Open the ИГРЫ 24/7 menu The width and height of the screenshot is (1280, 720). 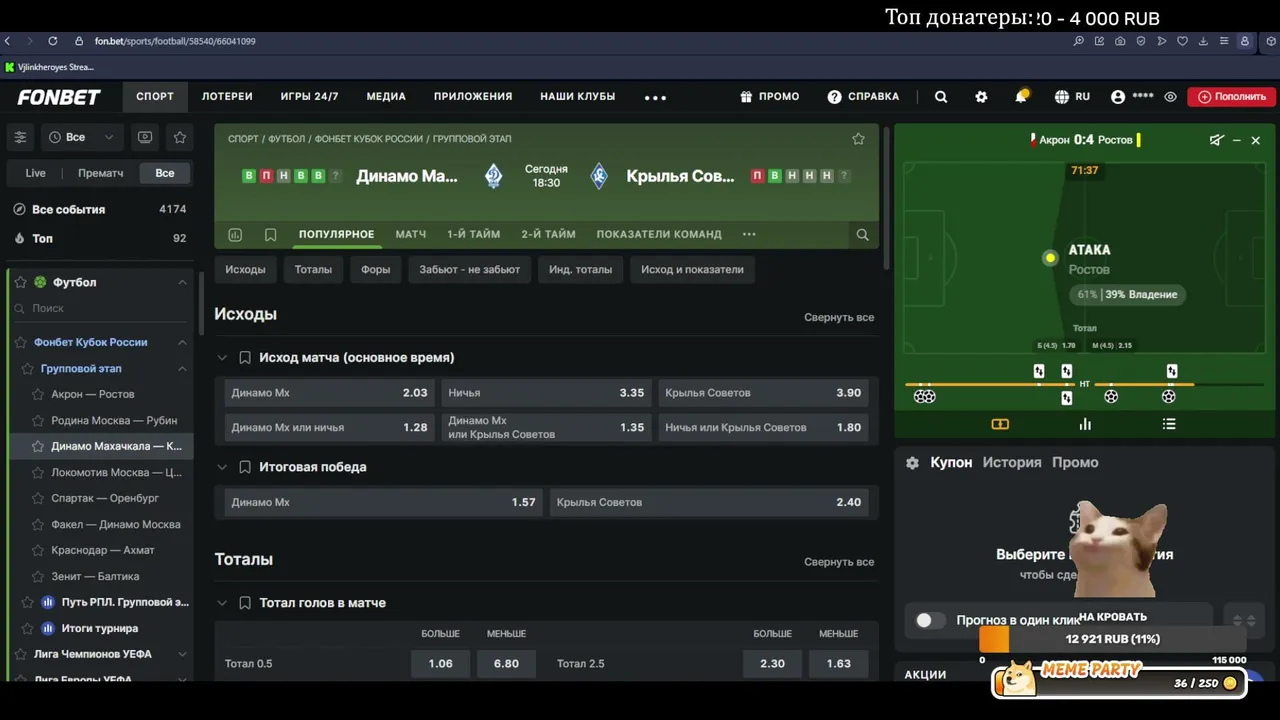tap(309, 97)
